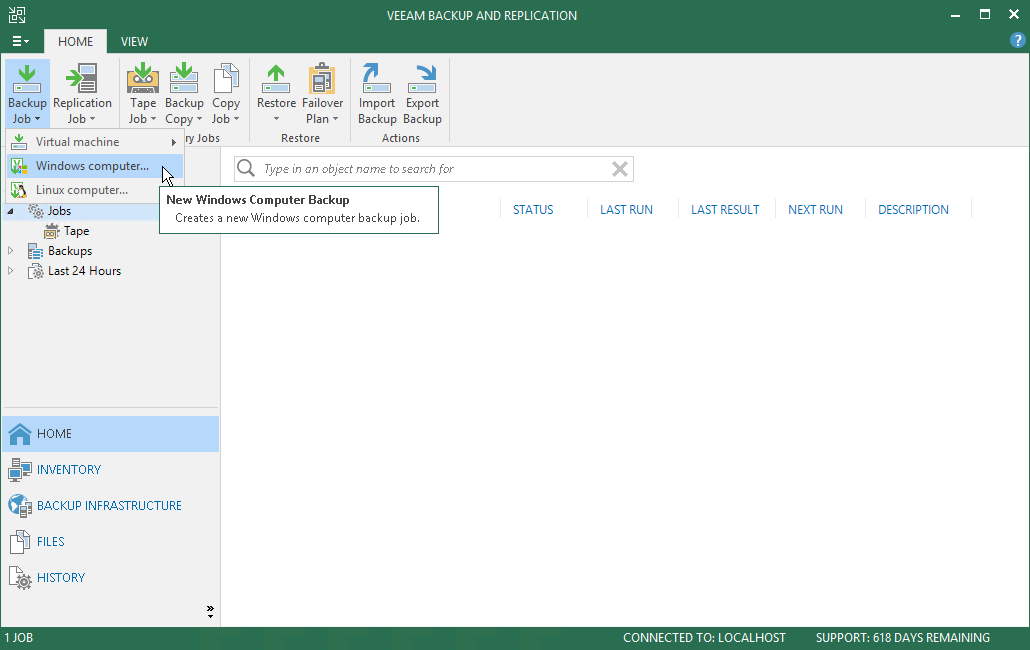Open the Restore ribbon button
The image size is (1030, 650).
pos(276,93)
